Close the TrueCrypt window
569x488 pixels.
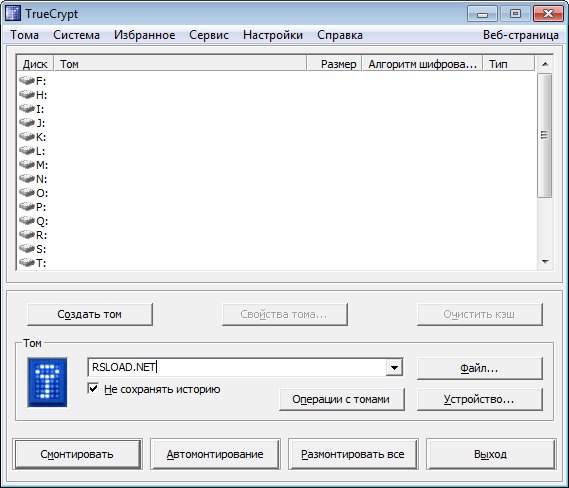[548, 14]
